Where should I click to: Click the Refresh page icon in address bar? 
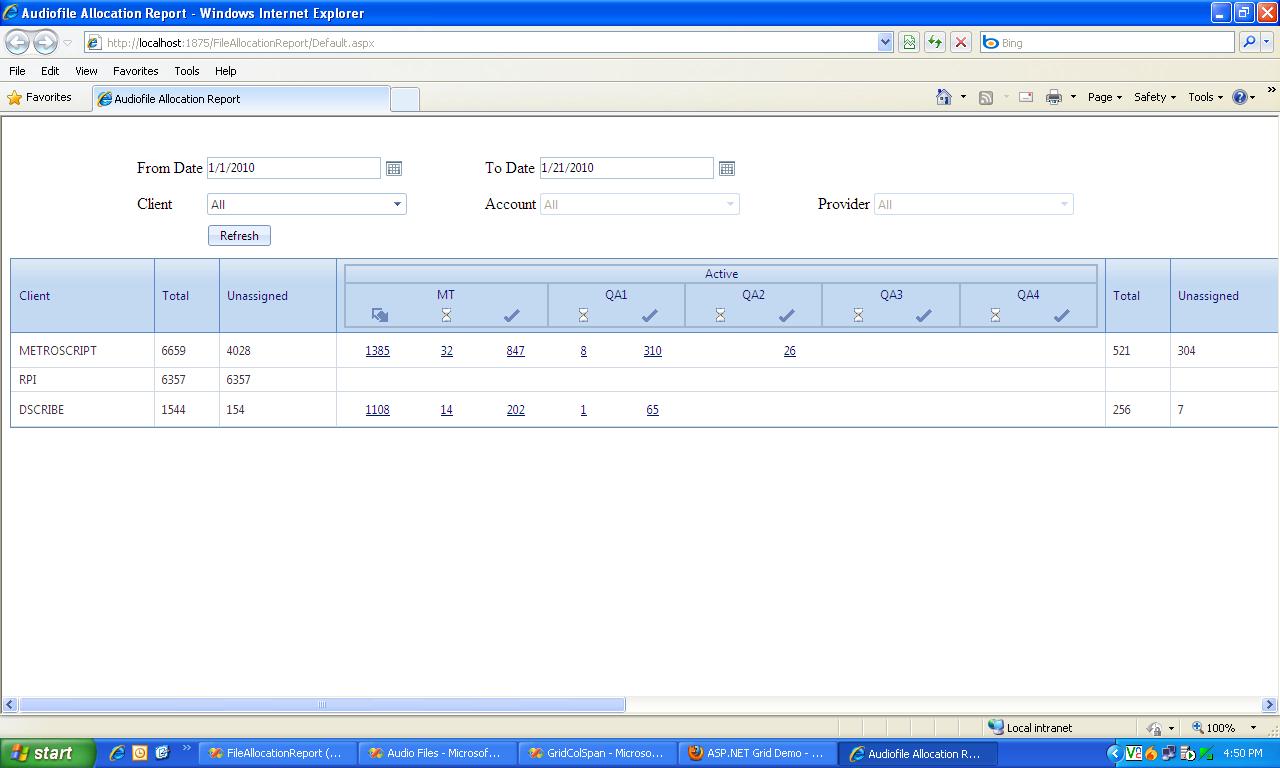[x=935, y=42]
